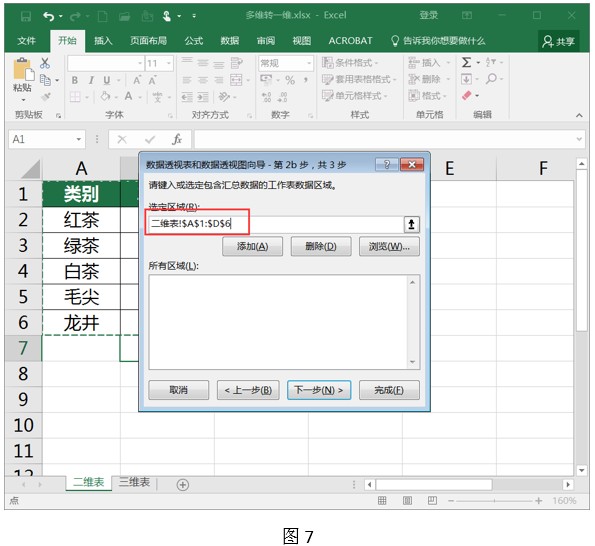Switch to Page Layout view icon
The image size is (595, 546).
coord(407,500)
